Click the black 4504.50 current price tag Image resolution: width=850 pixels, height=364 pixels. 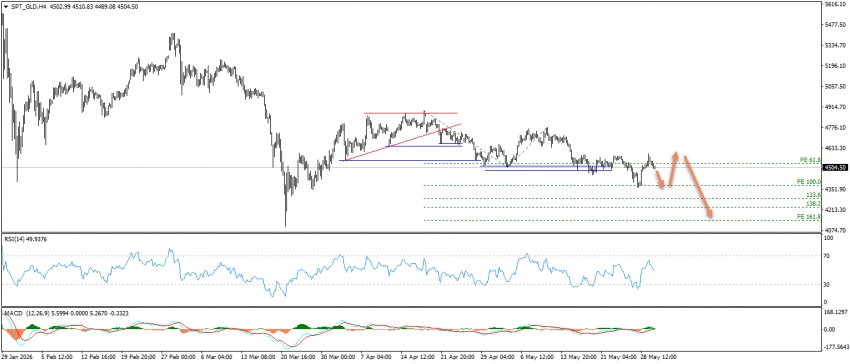[x=835, y=168]
